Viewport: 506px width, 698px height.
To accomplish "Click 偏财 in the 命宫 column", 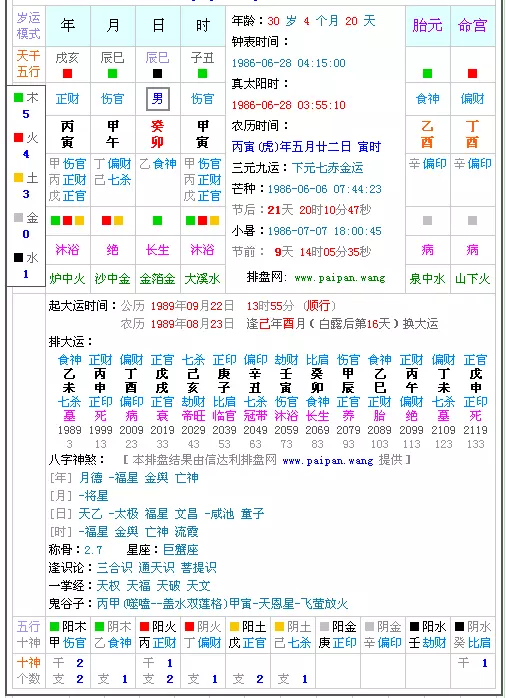I will [x=473, y=98].
